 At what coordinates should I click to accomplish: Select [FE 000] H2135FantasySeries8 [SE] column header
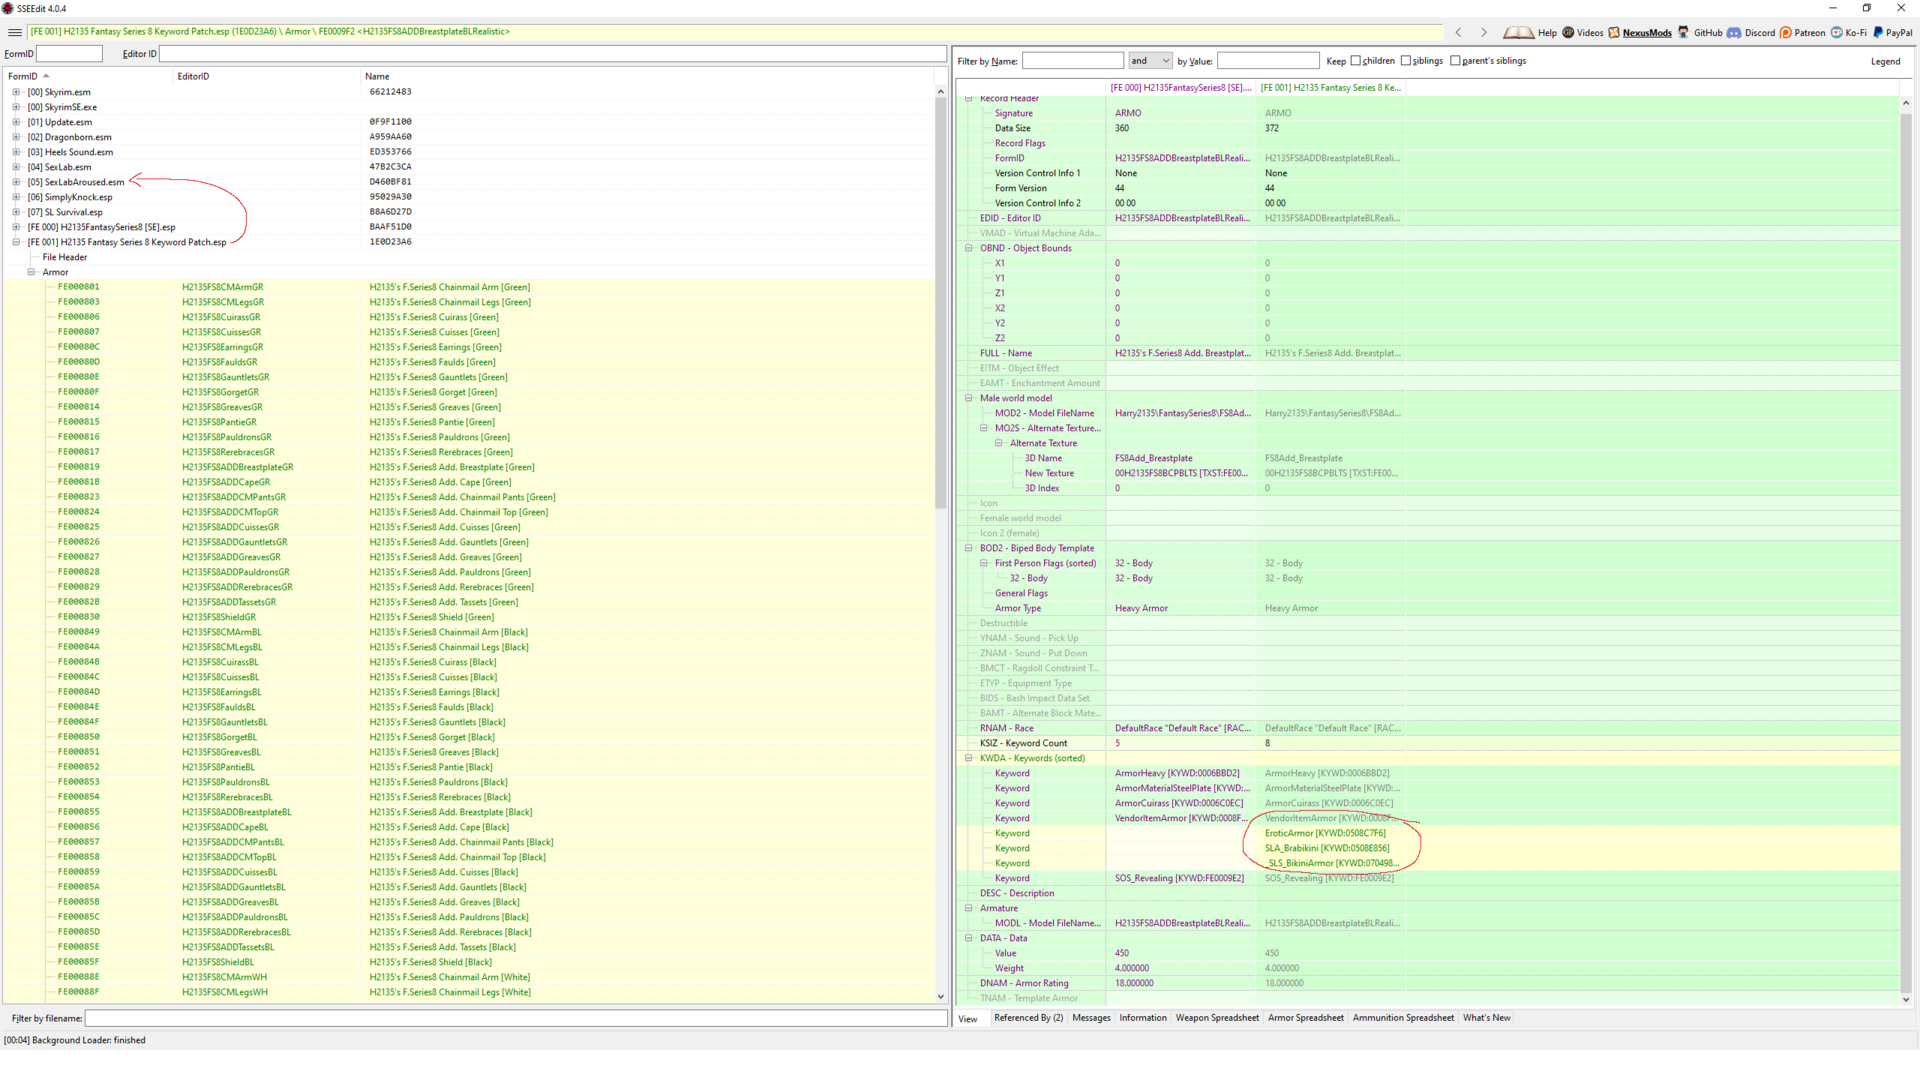pos(1181,88)
